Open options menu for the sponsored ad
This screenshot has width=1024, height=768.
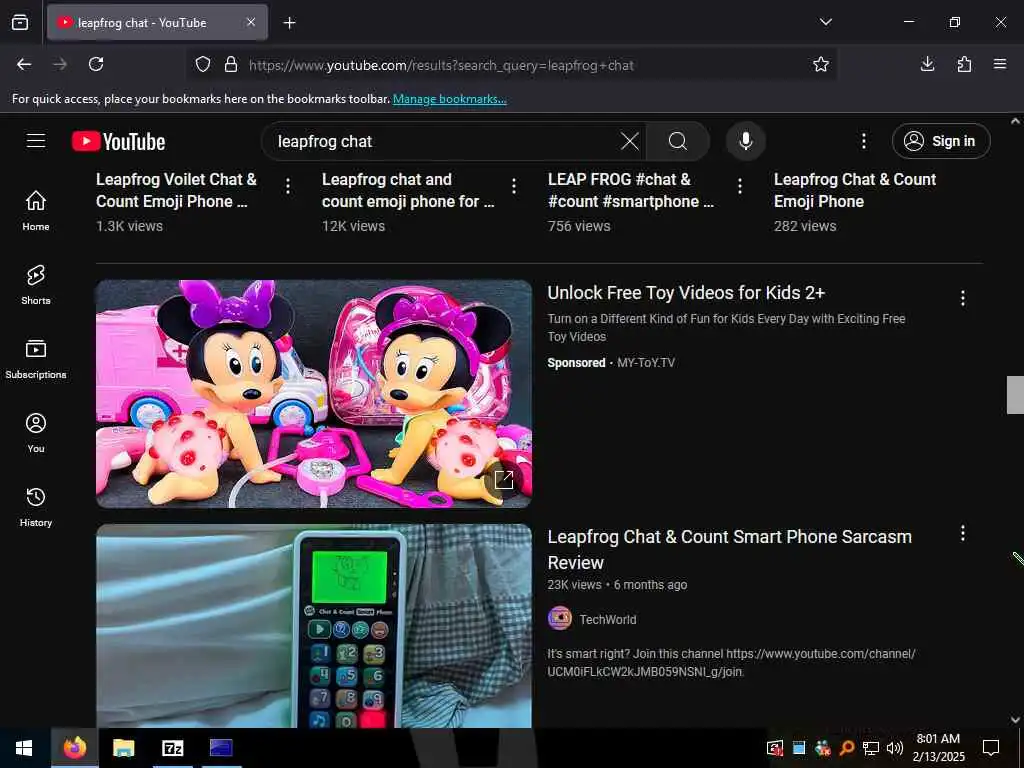coord(963,298)
